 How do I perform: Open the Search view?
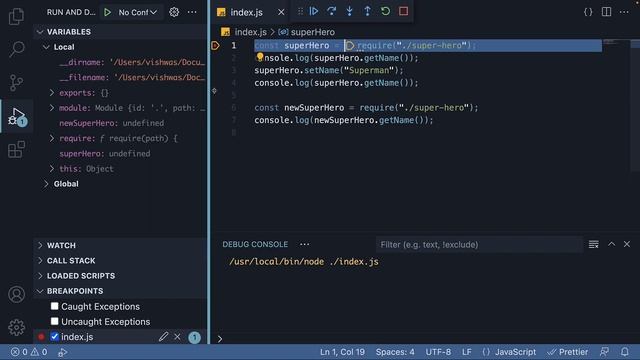[x=16, y=49]
